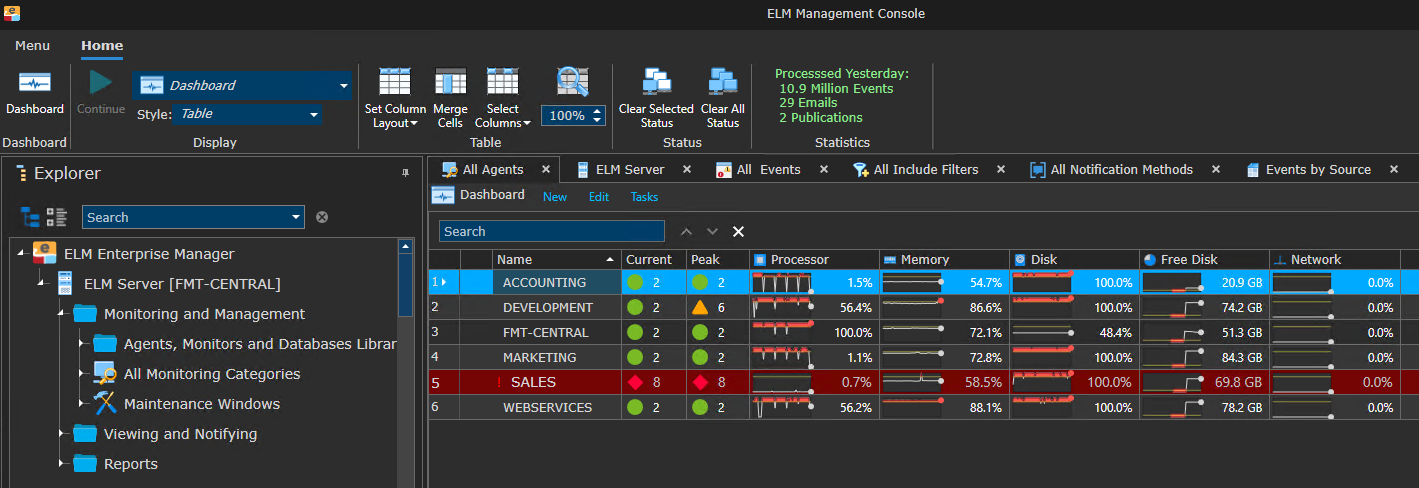Viewport: 1419px width, 488px height.
Task: Go to previous search result arrow
Action: tap(686, 231)
